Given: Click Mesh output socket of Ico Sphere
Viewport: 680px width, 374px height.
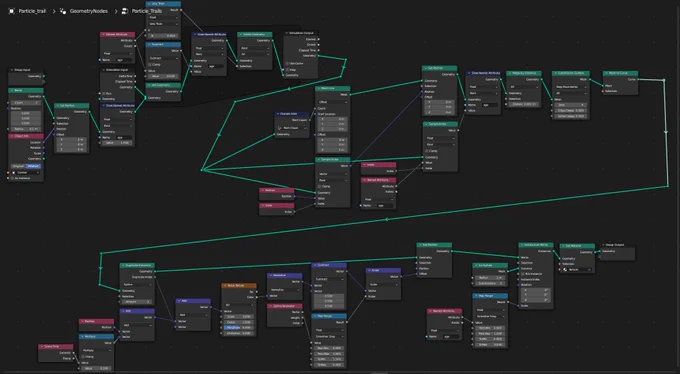Looking at the screenshot, I should point(508,271).
